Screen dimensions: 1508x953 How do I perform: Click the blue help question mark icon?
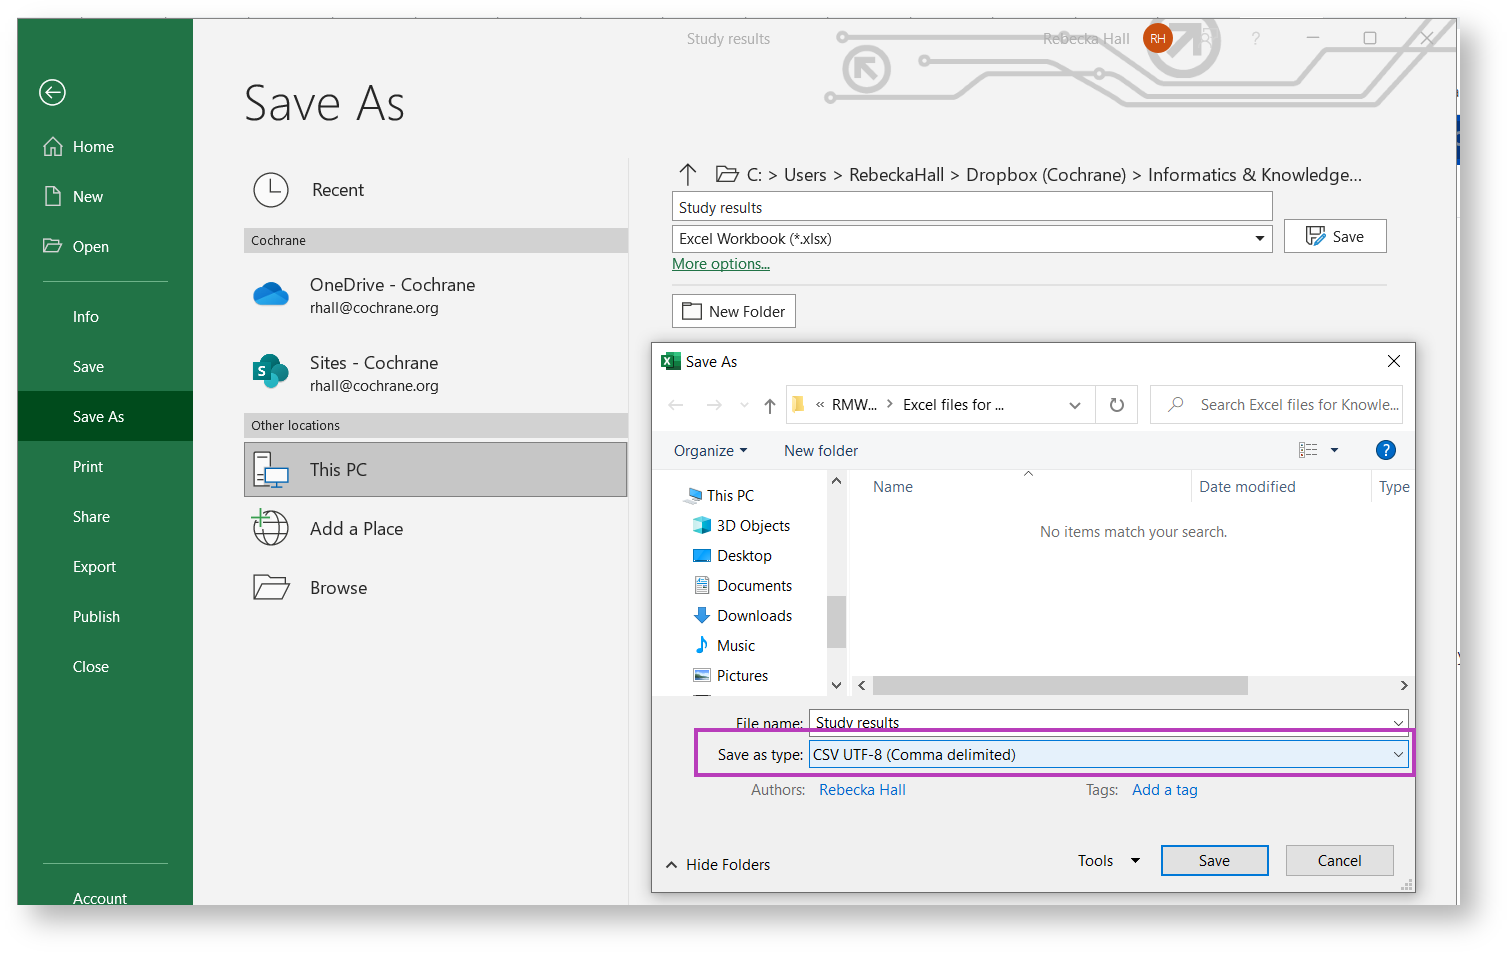pos(1385,450)
